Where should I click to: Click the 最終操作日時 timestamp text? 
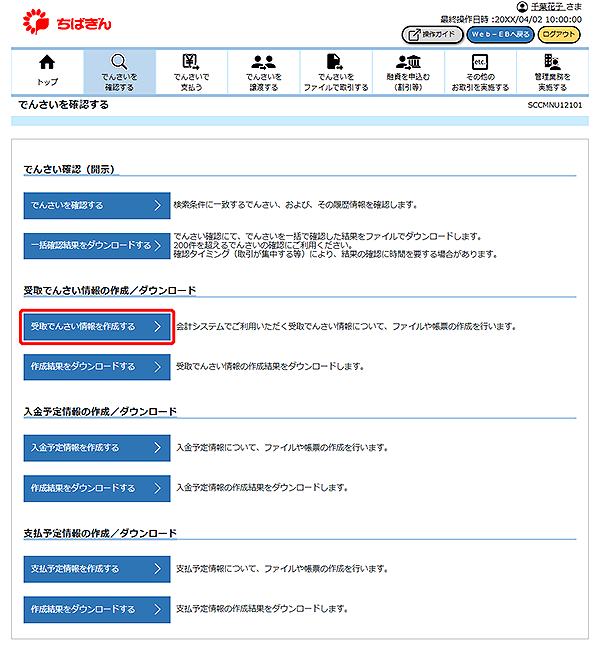tap(511, 20)
